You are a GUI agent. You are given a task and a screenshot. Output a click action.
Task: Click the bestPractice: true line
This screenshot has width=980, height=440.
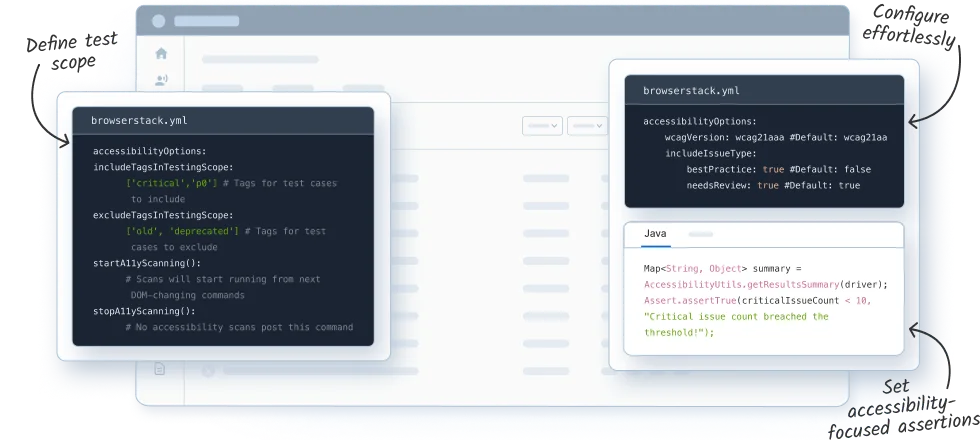click(779, 169)
